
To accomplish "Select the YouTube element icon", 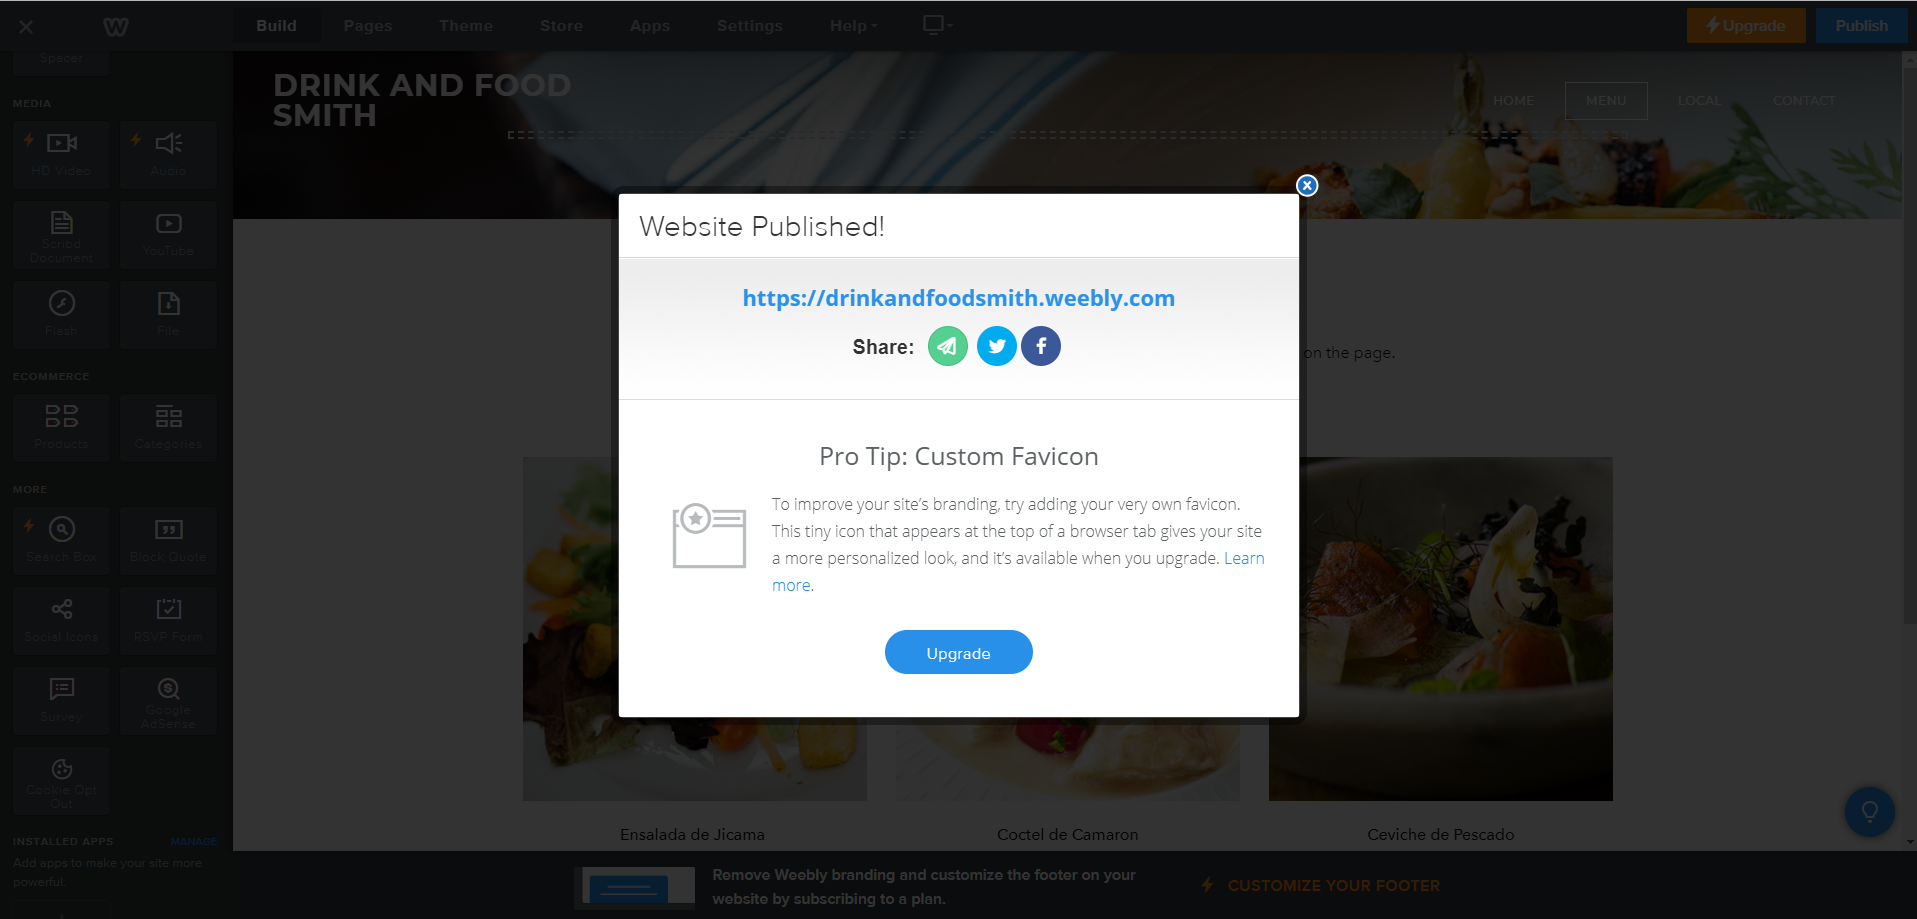I will coord(168,224).
